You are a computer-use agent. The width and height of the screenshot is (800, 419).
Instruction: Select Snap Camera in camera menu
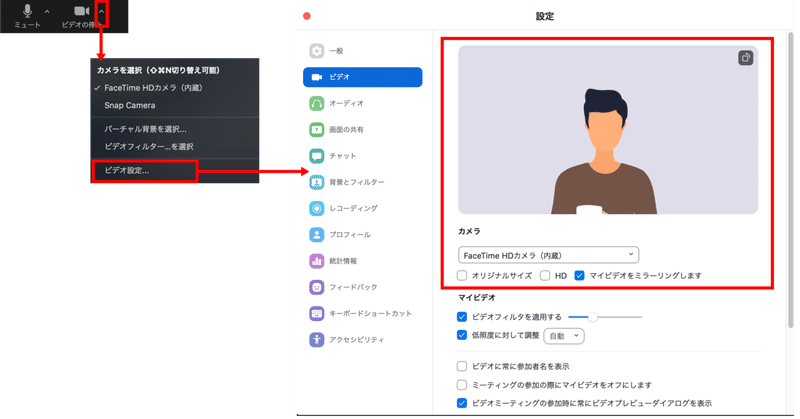(x=130, y=105)
